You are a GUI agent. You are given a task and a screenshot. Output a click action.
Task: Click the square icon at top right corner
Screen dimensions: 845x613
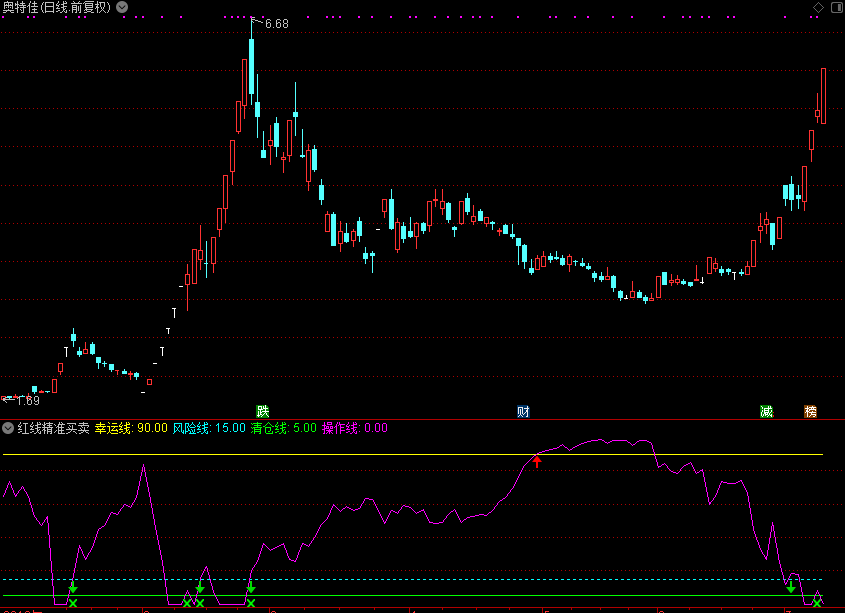click(x=835, y=7)
